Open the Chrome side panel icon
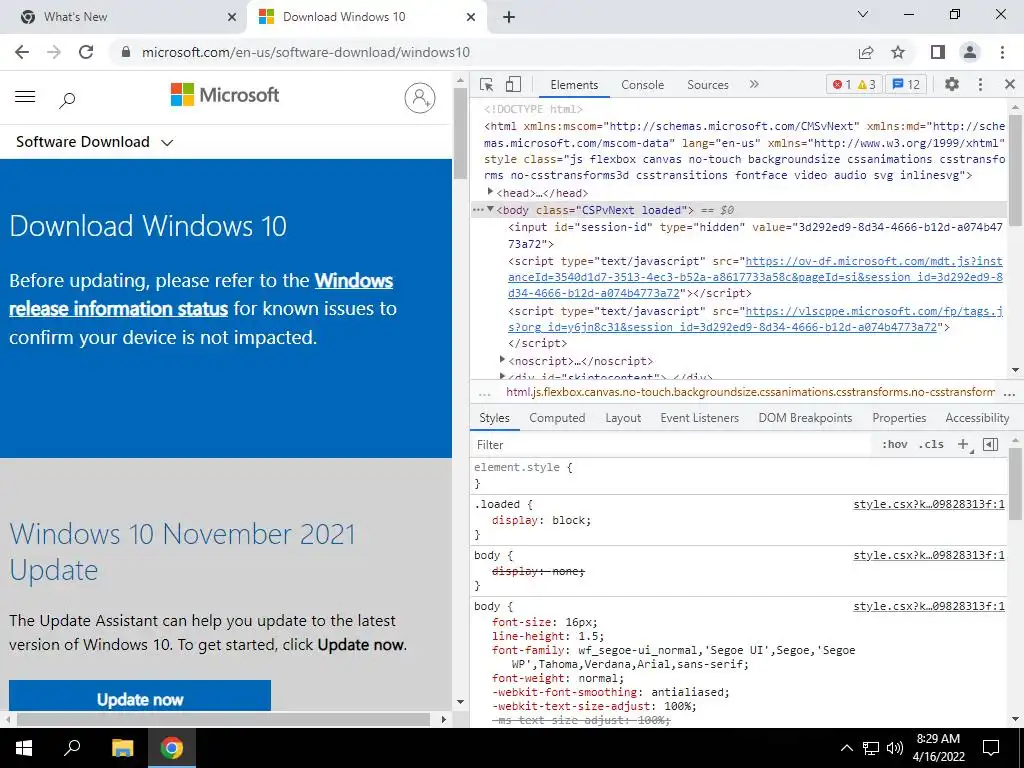 point(938,52)
